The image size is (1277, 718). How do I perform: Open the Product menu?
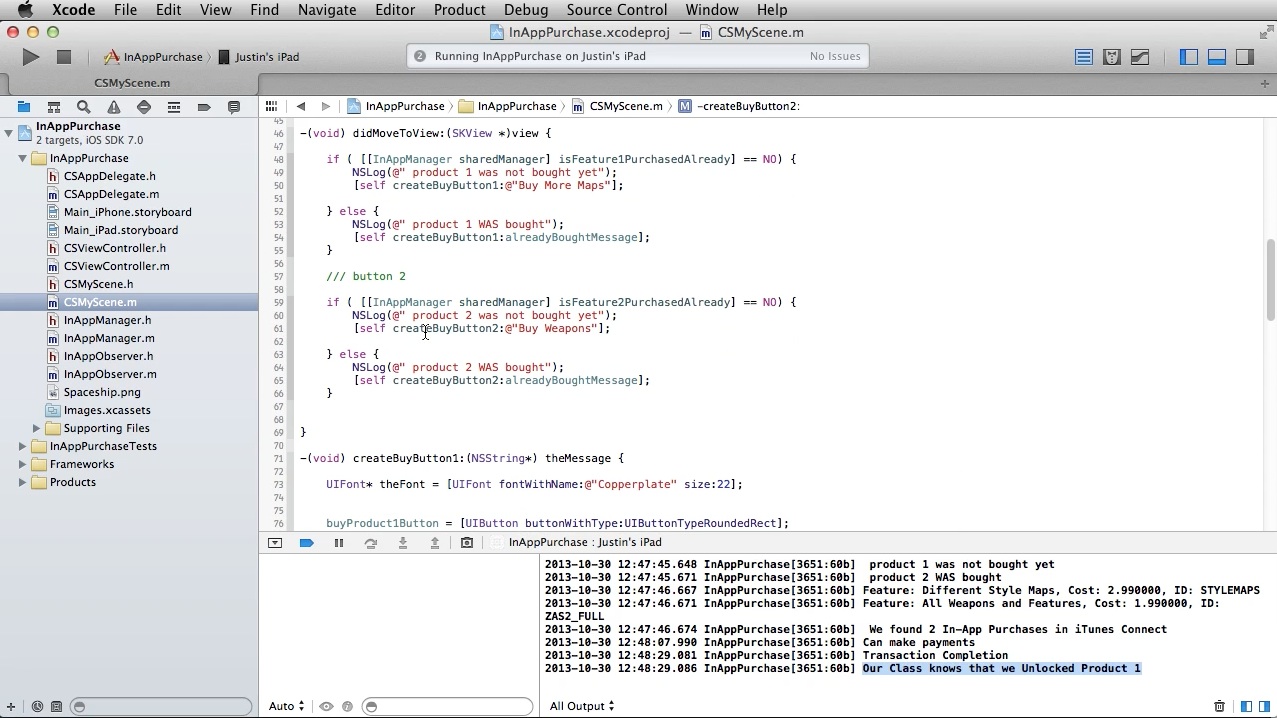pyautogui.click(x=460, y=10)
